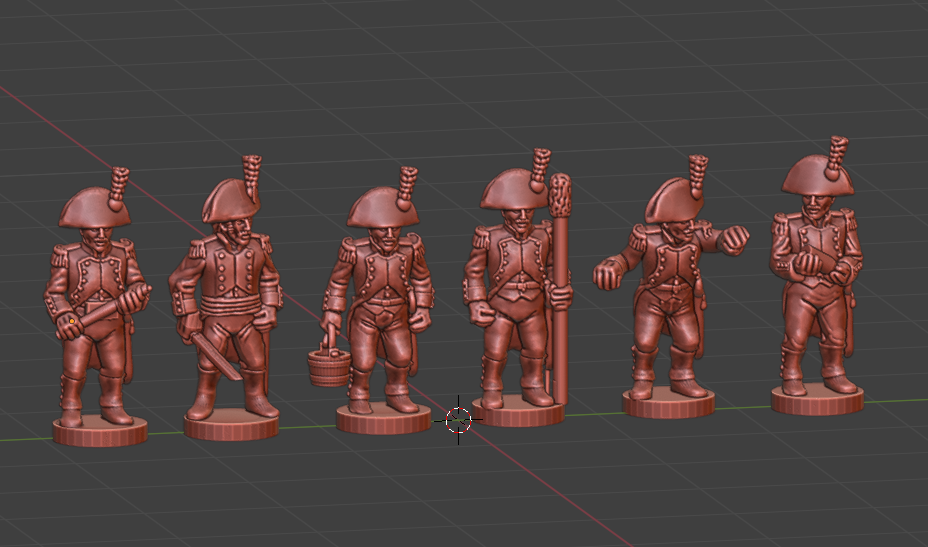Click the base under the raised-fists soldier
This screenshot has width=928, height=547.
click(668, 403)
